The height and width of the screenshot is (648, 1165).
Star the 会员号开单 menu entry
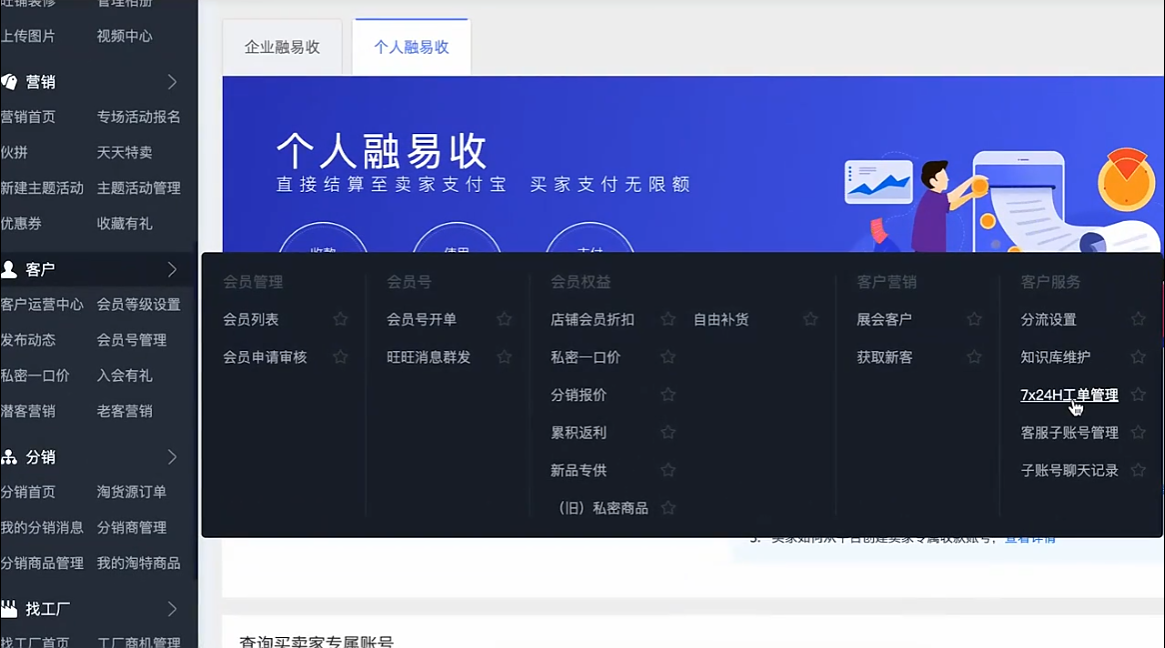click(x=504, y=320)
